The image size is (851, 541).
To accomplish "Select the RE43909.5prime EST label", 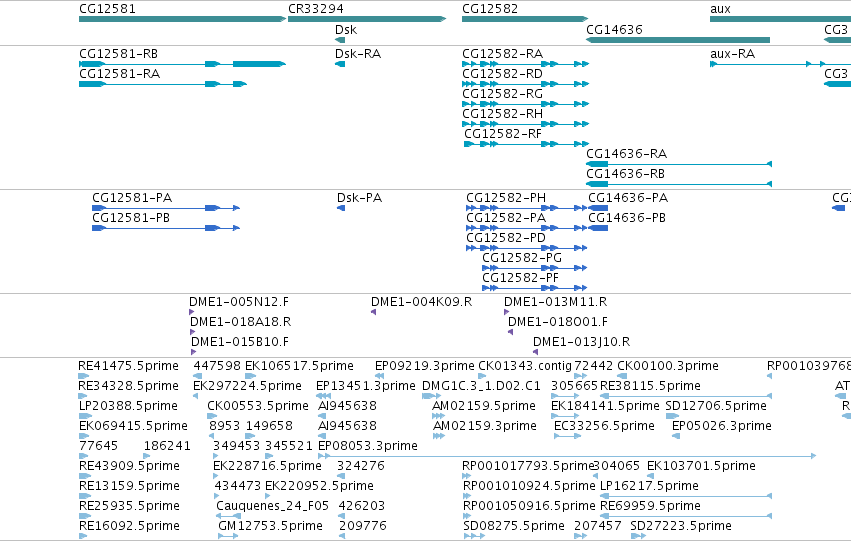I will (129, 467).
